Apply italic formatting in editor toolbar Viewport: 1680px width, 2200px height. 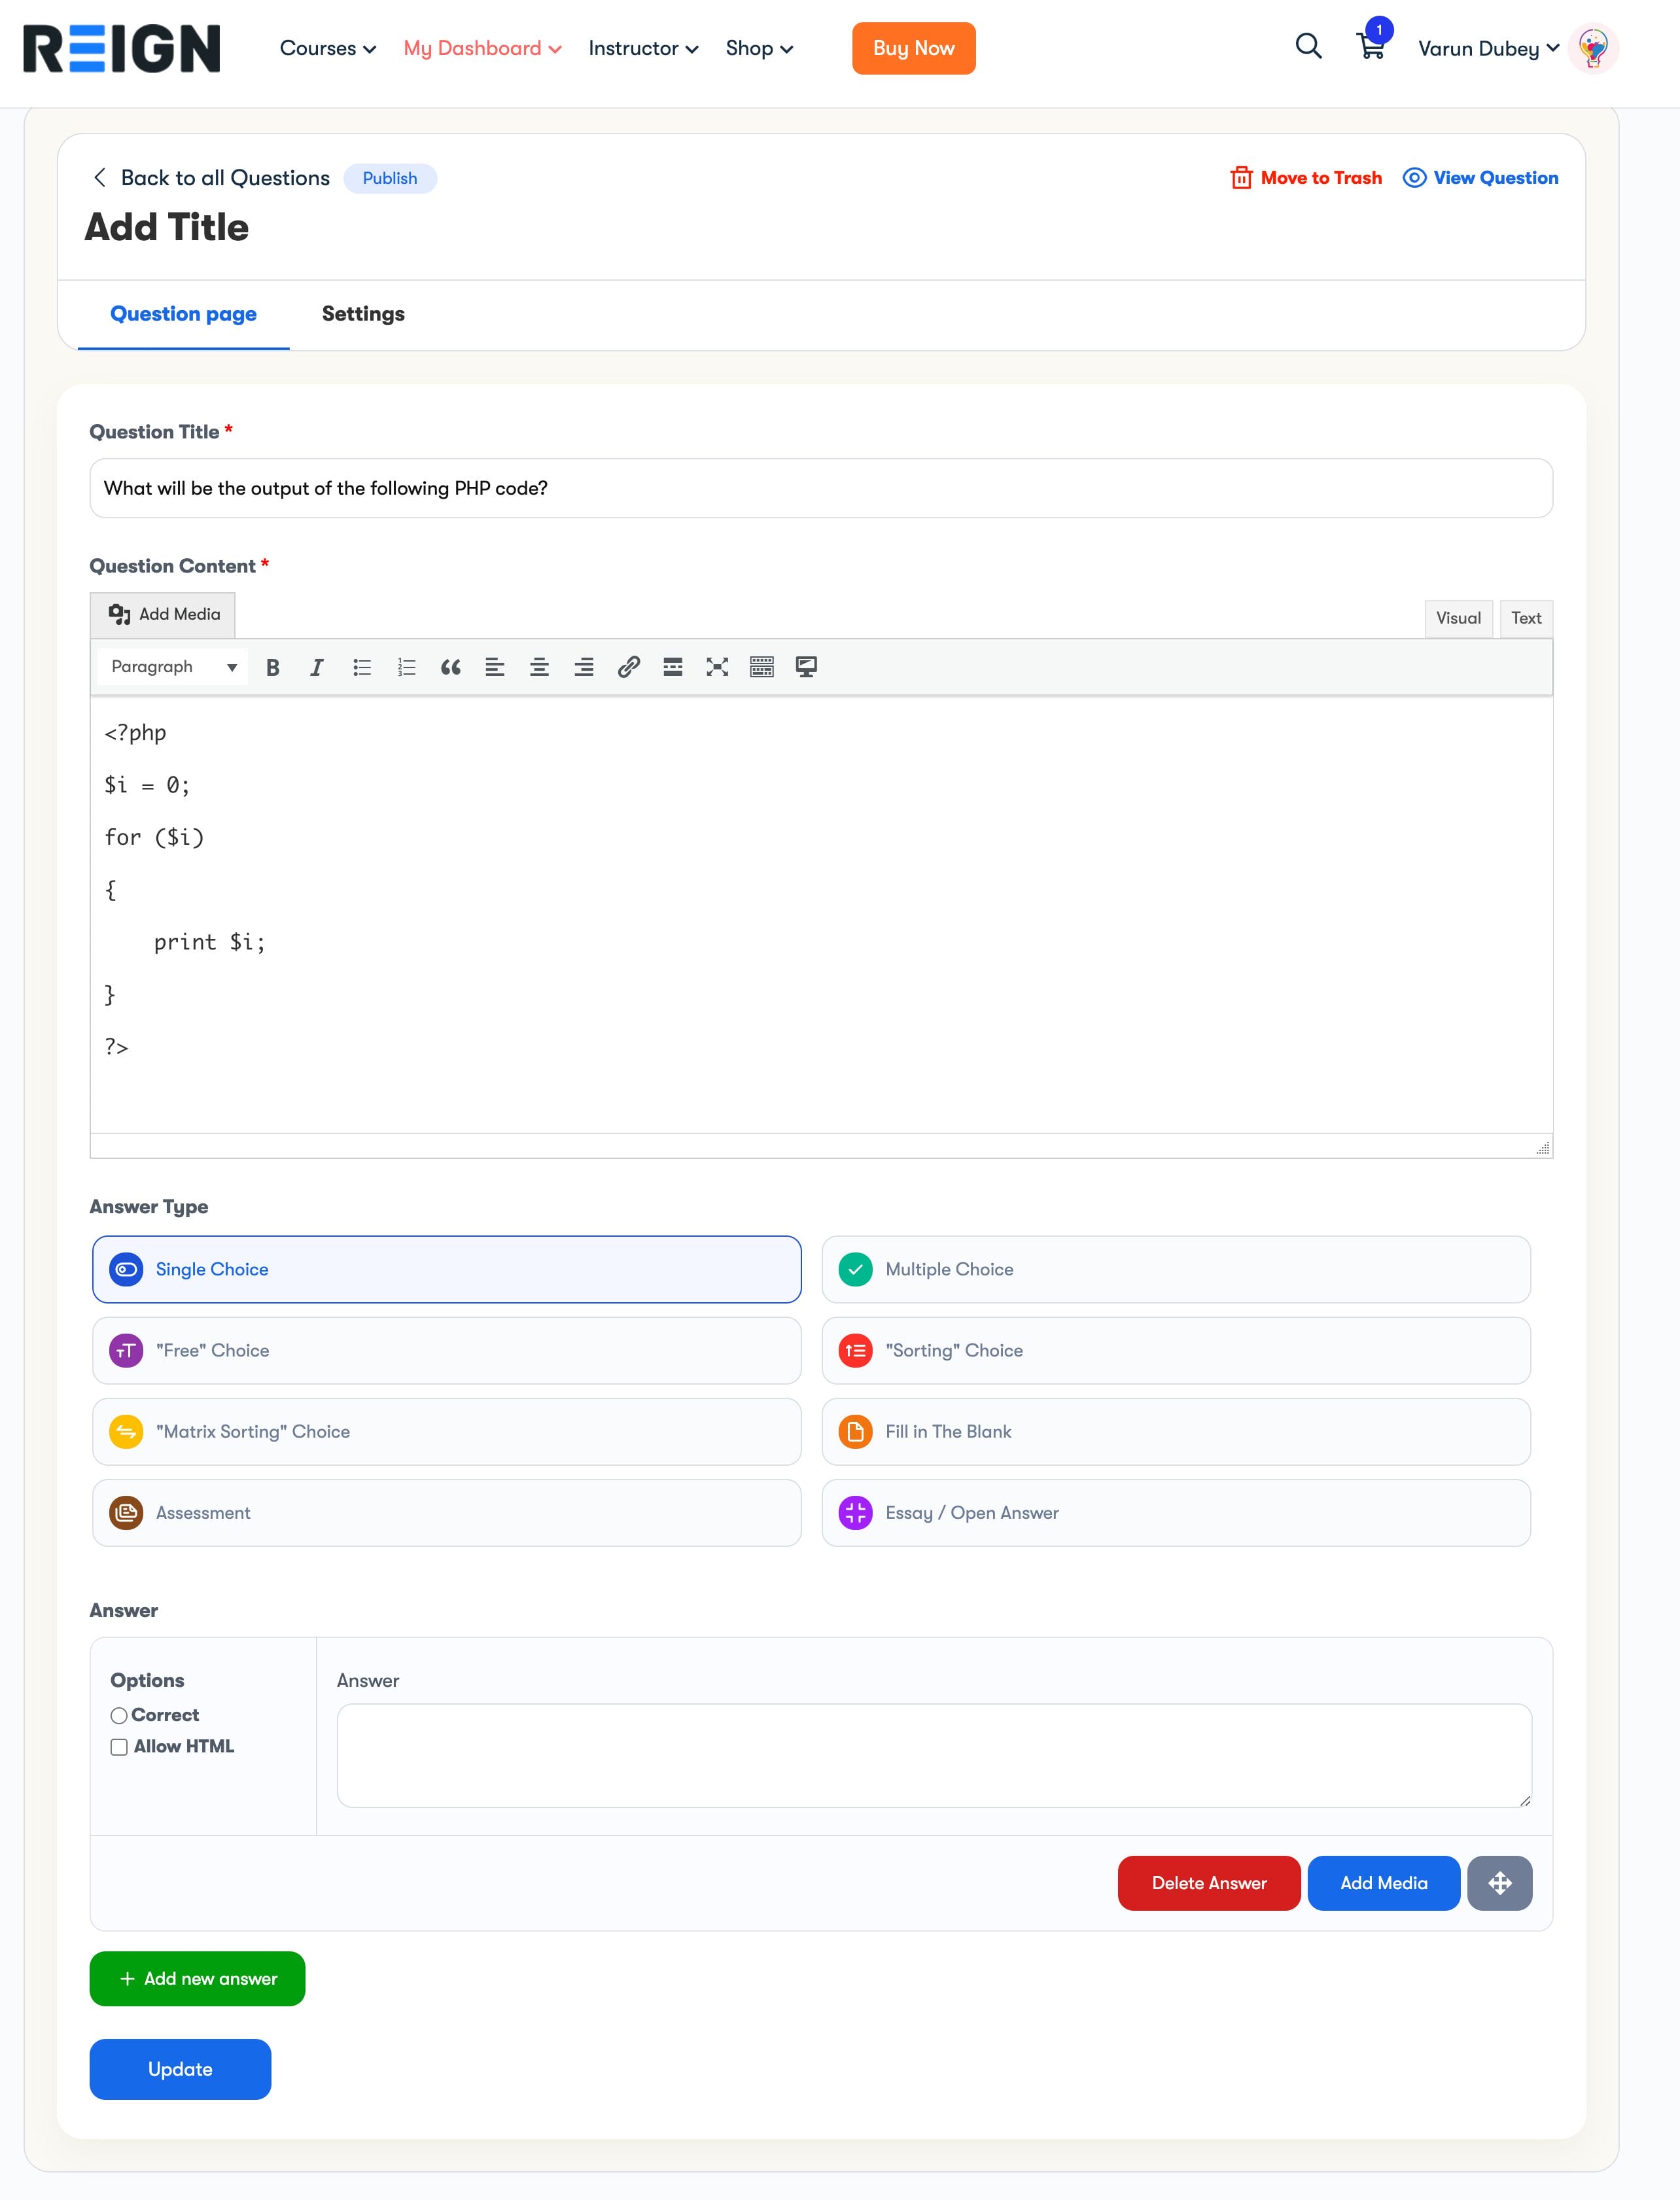point(317,667)
